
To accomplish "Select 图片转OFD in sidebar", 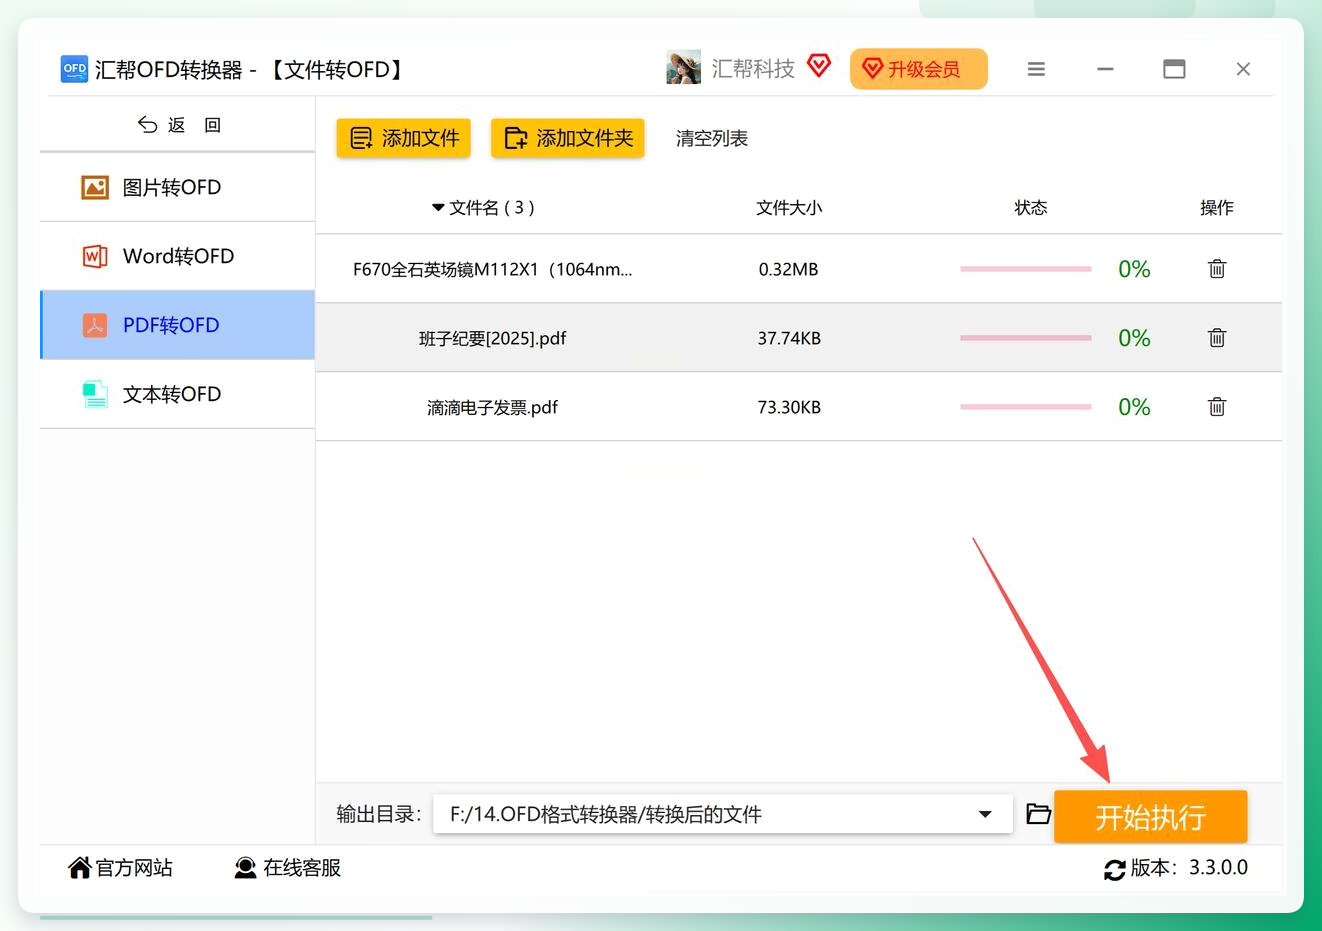I will tap(178, 187).
